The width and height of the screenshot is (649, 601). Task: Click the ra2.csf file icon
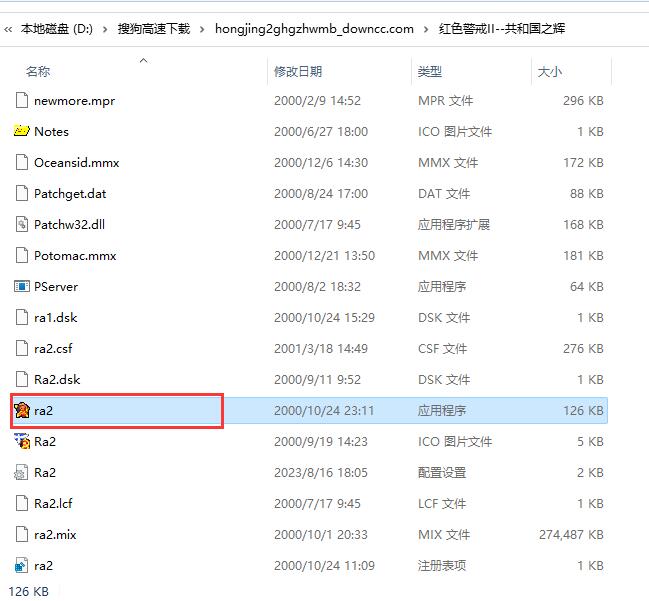pyautogui.click(x=22, y=349)
